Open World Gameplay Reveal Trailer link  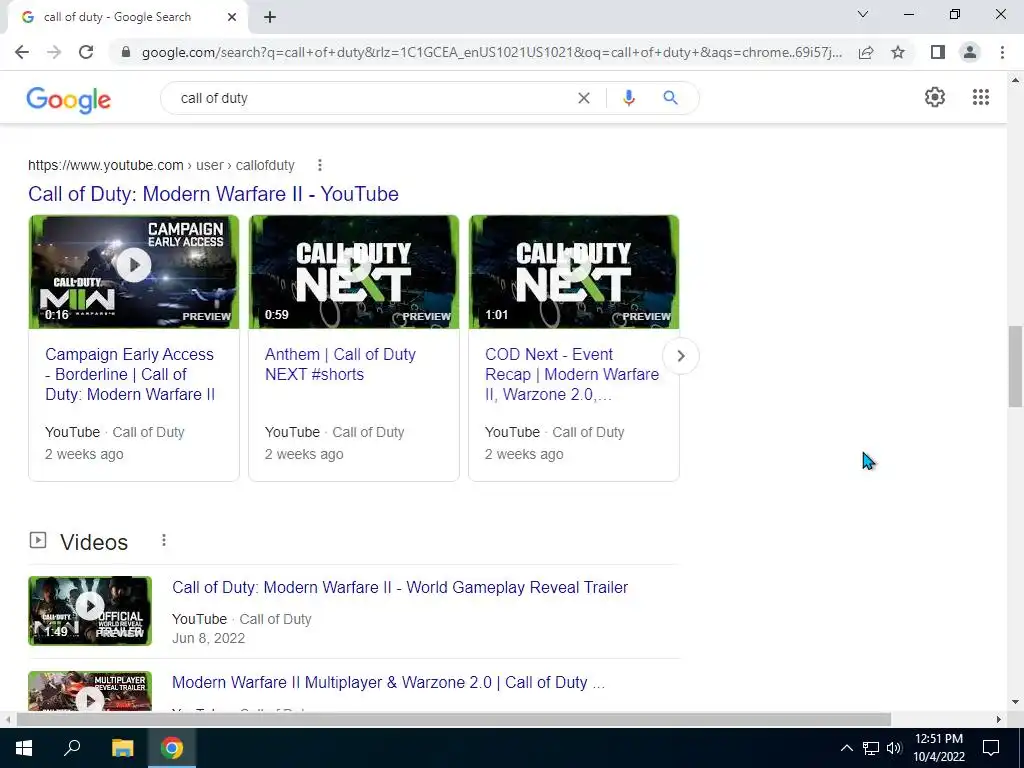coord(400,587)
